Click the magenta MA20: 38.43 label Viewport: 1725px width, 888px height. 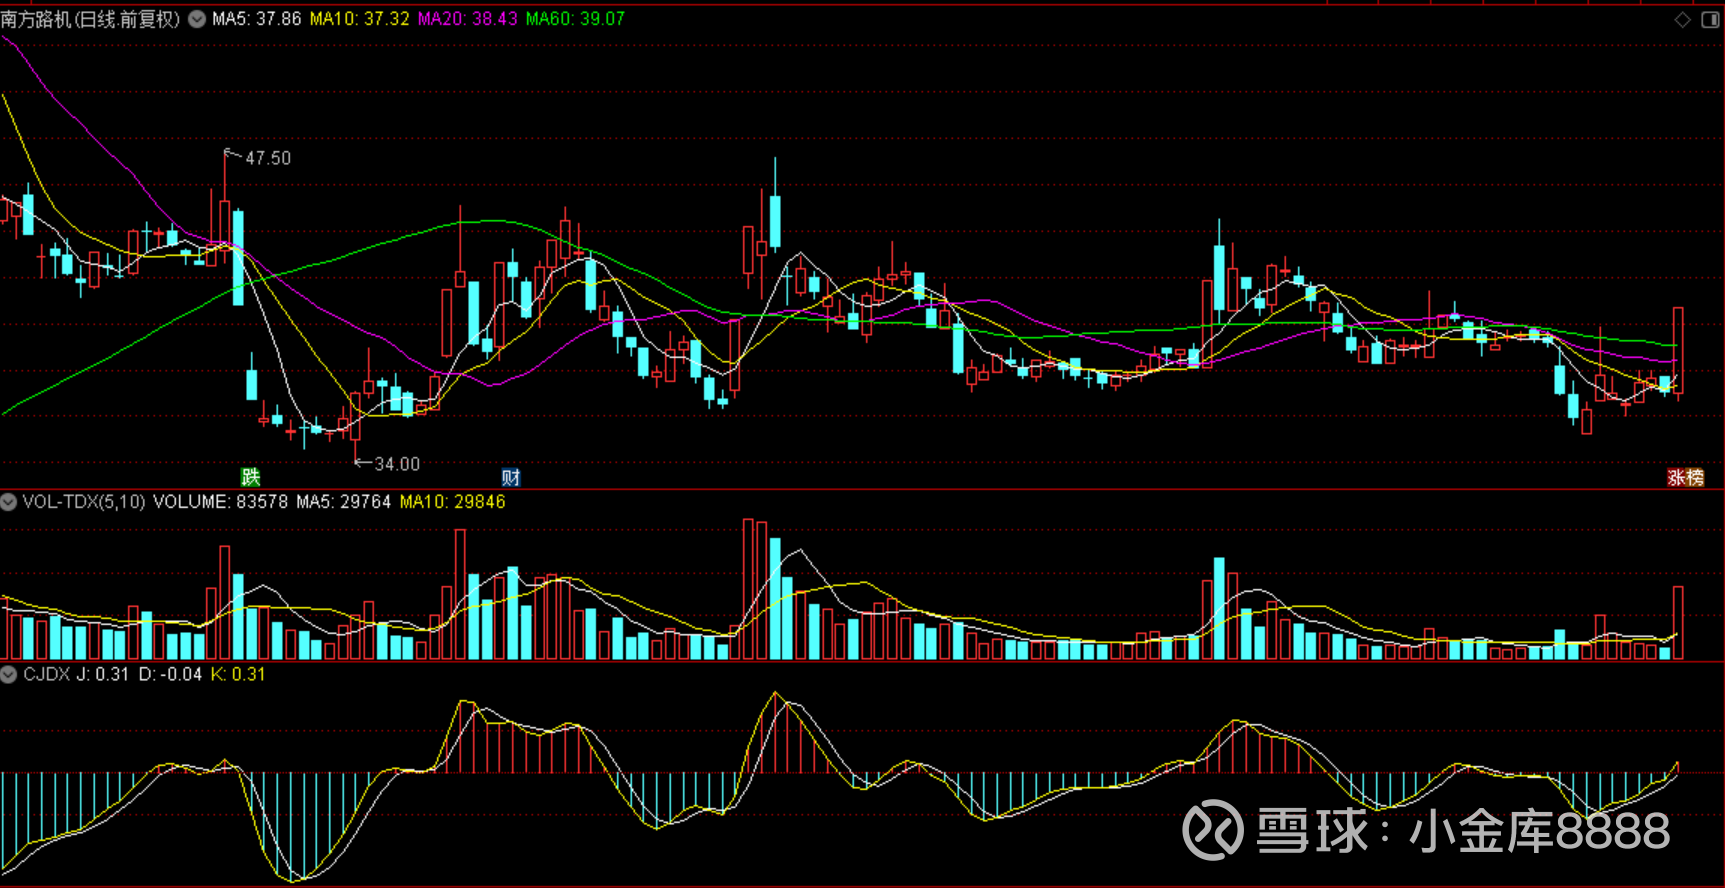468,19
